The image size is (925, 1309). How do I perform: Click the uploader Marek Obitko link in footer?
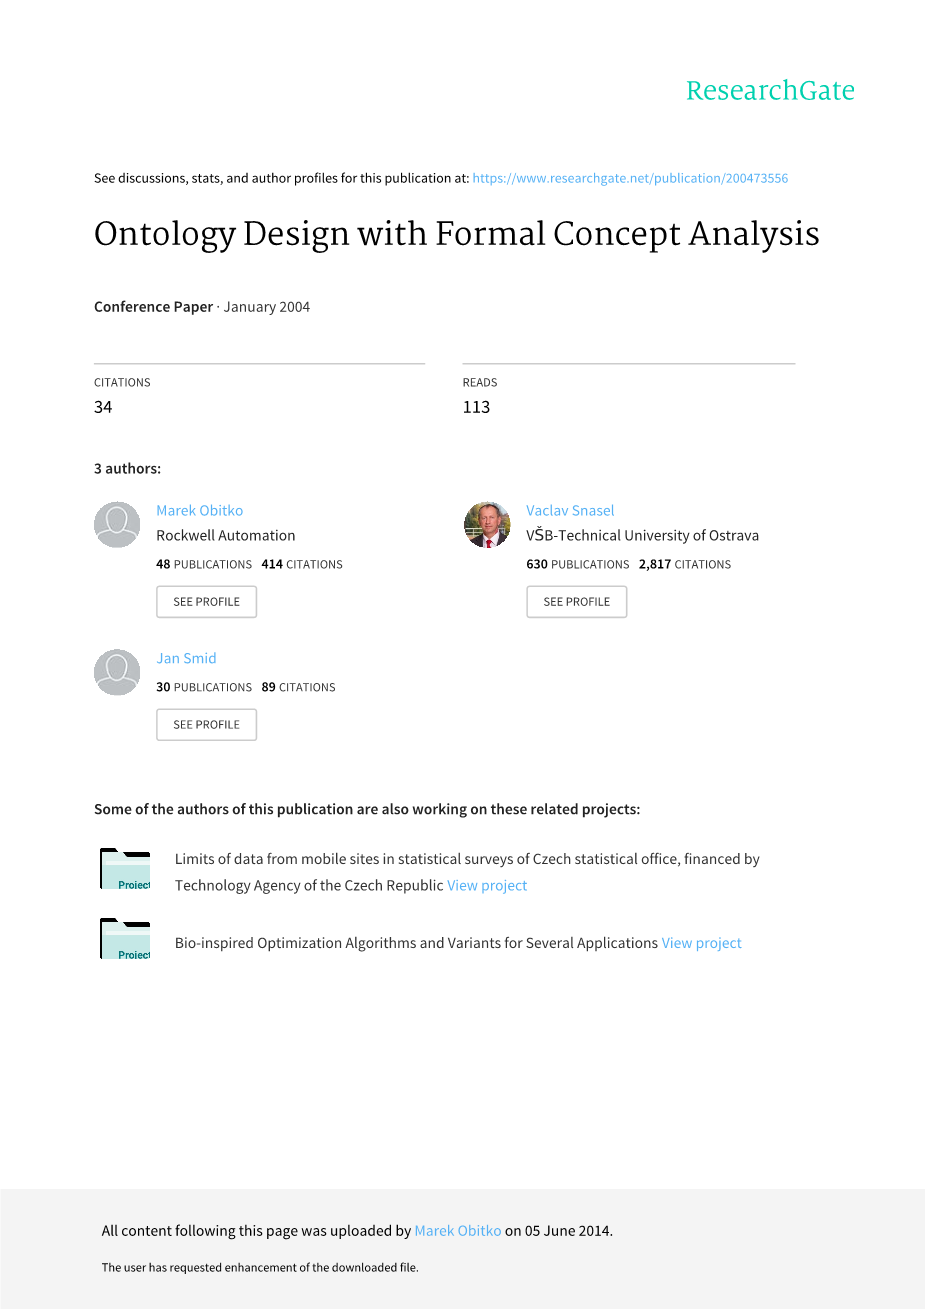(x=457, y=1231)
